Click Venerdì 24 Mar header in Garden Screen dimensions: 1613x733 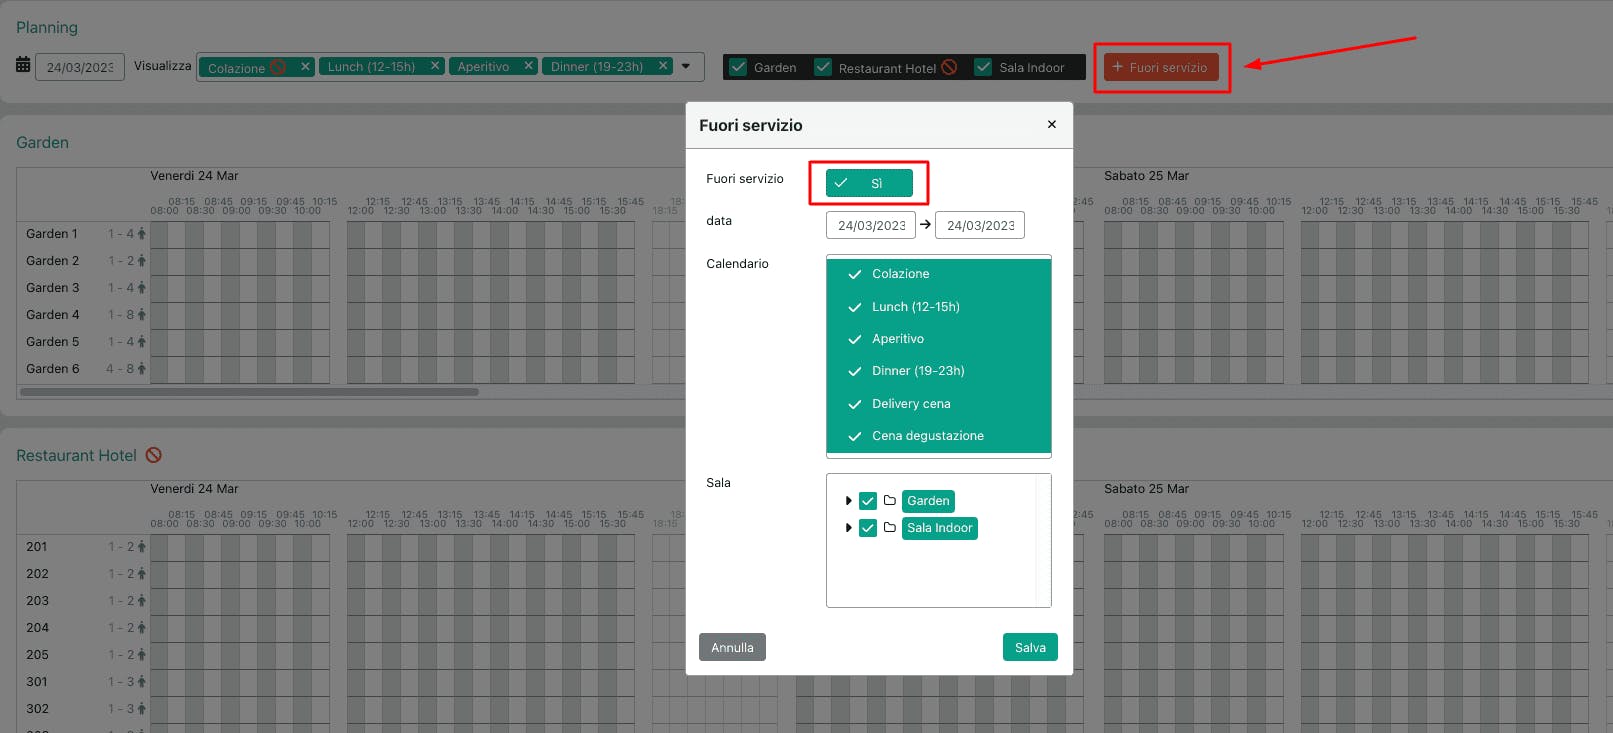pos(194,175)
